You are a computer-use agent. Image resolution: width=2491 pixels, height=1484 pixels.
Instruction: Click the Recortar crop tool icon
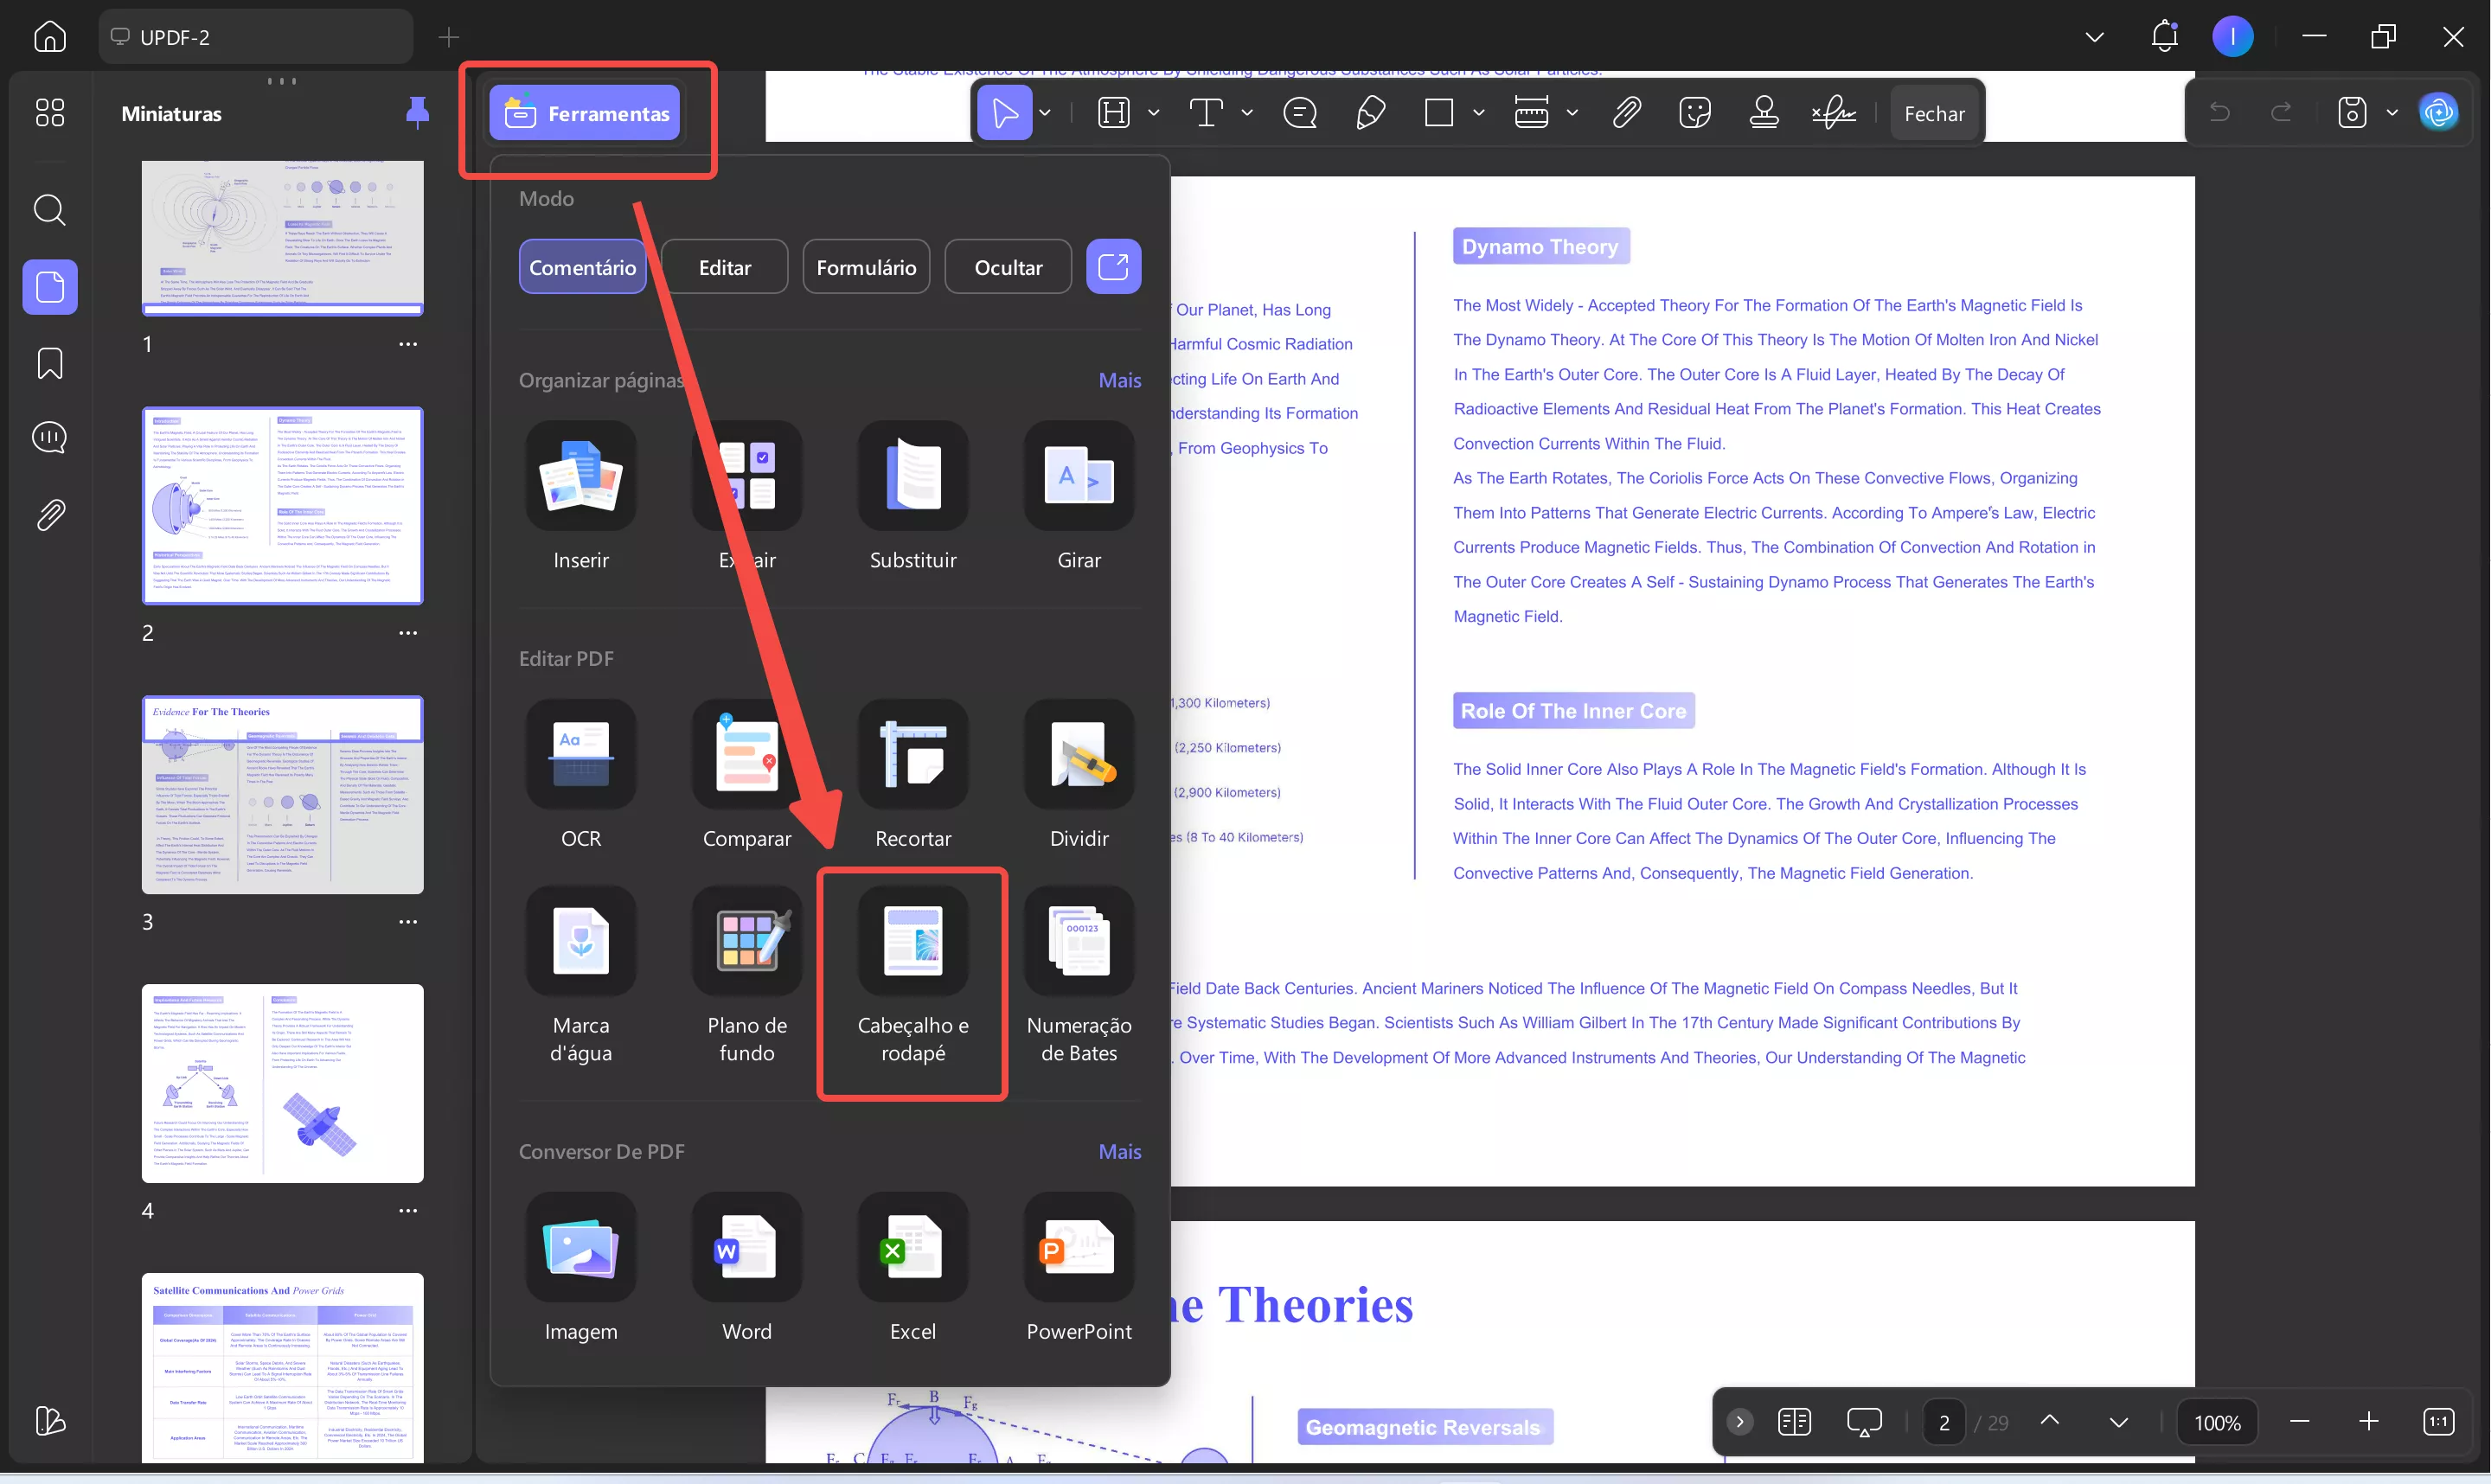click(912, 756)
